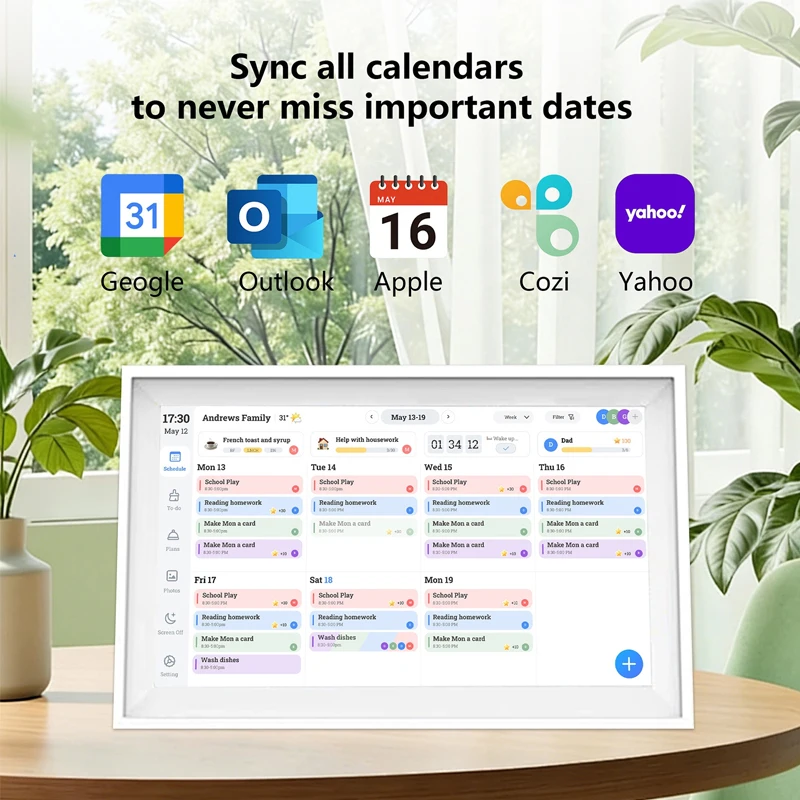Click the Wed 15 day header

pyautogui.click(x=438, y=467)
